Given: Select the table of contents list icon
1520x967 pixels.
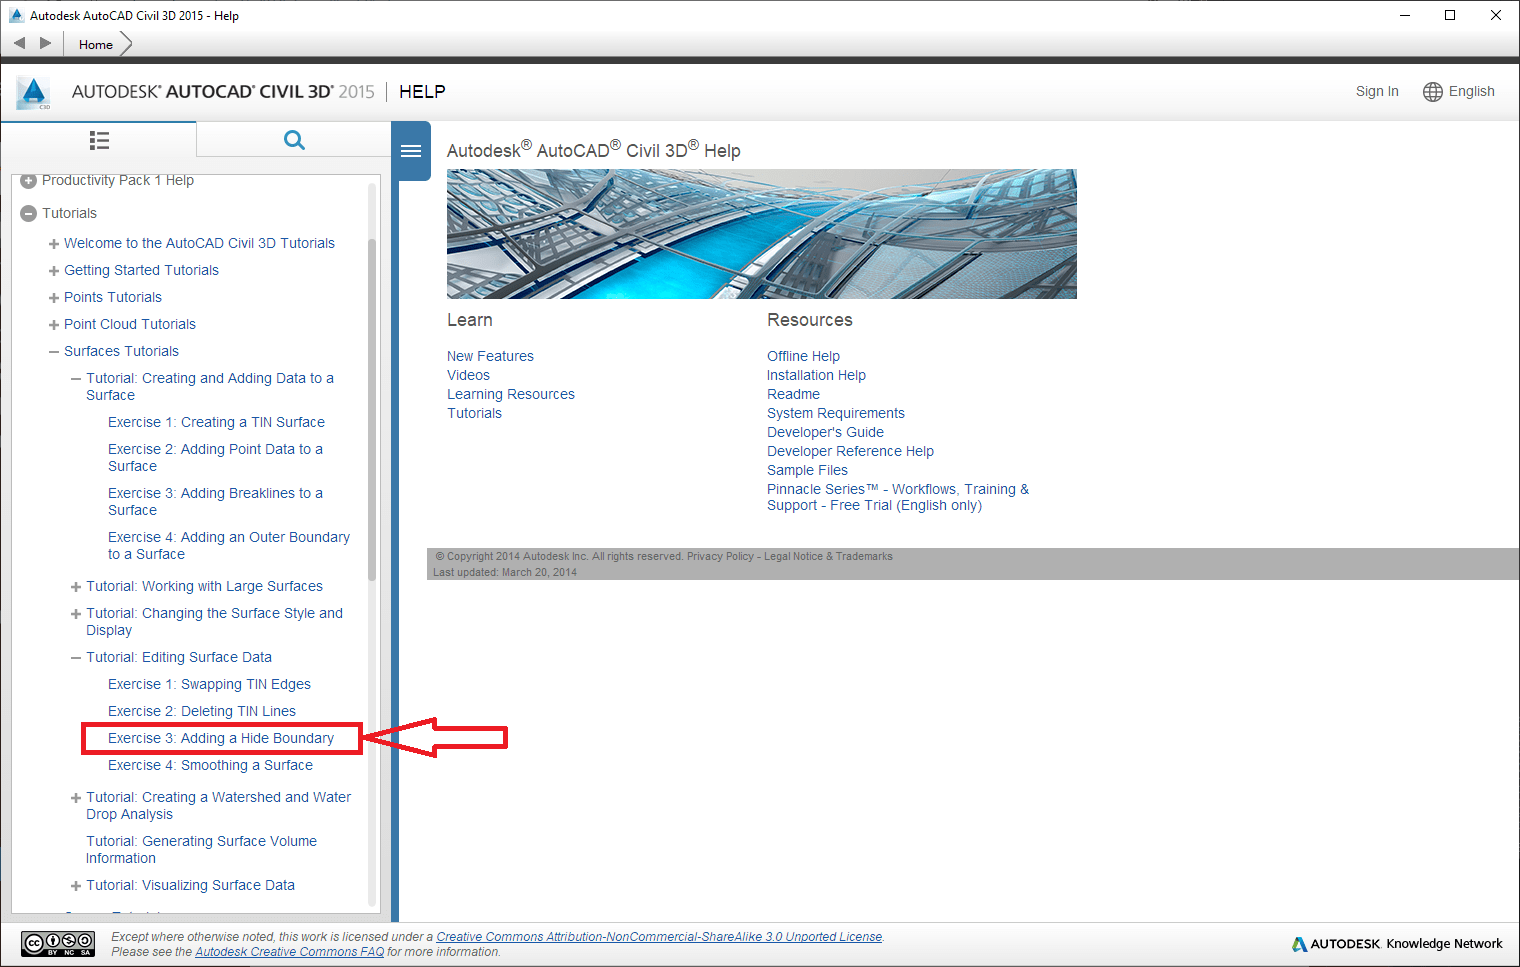Looking at the screenshot, I should (x=99, y=140).
